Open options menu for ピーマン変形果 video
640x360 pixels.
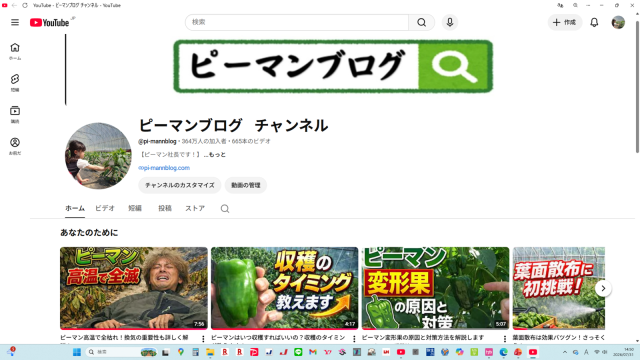505,339
